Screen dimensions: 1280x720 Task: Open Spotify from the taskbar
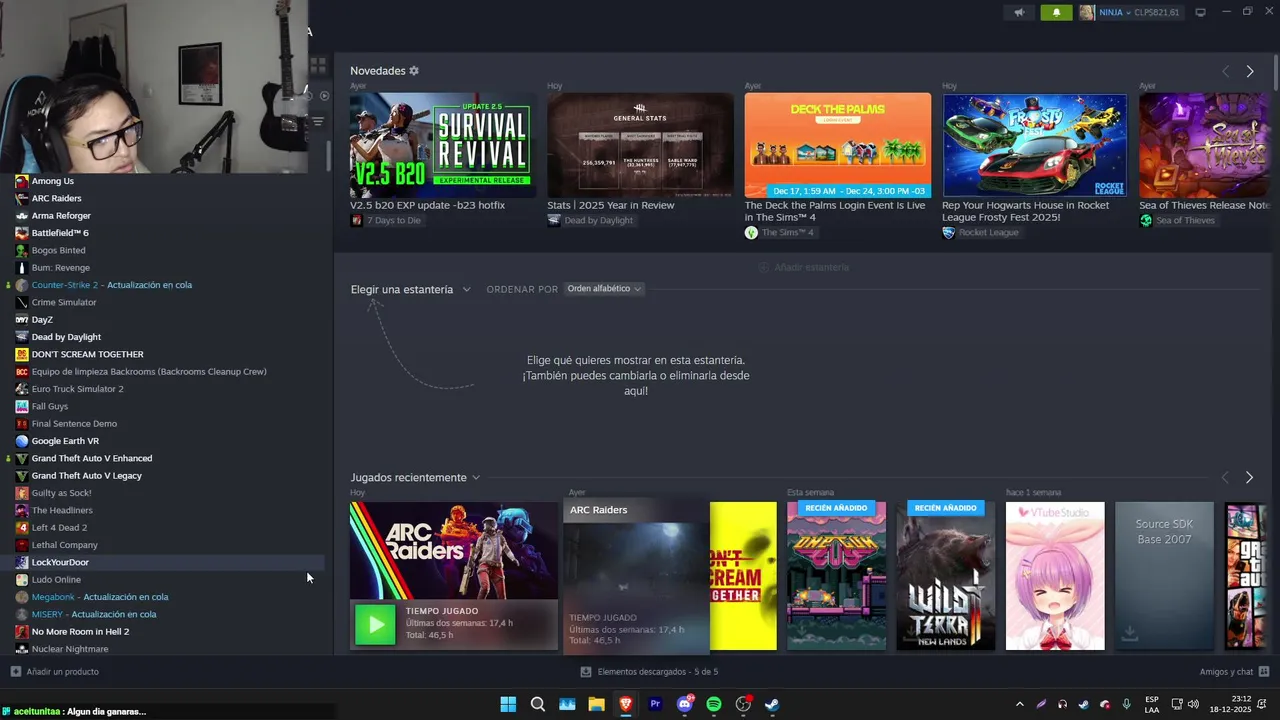tap(714, 704)
